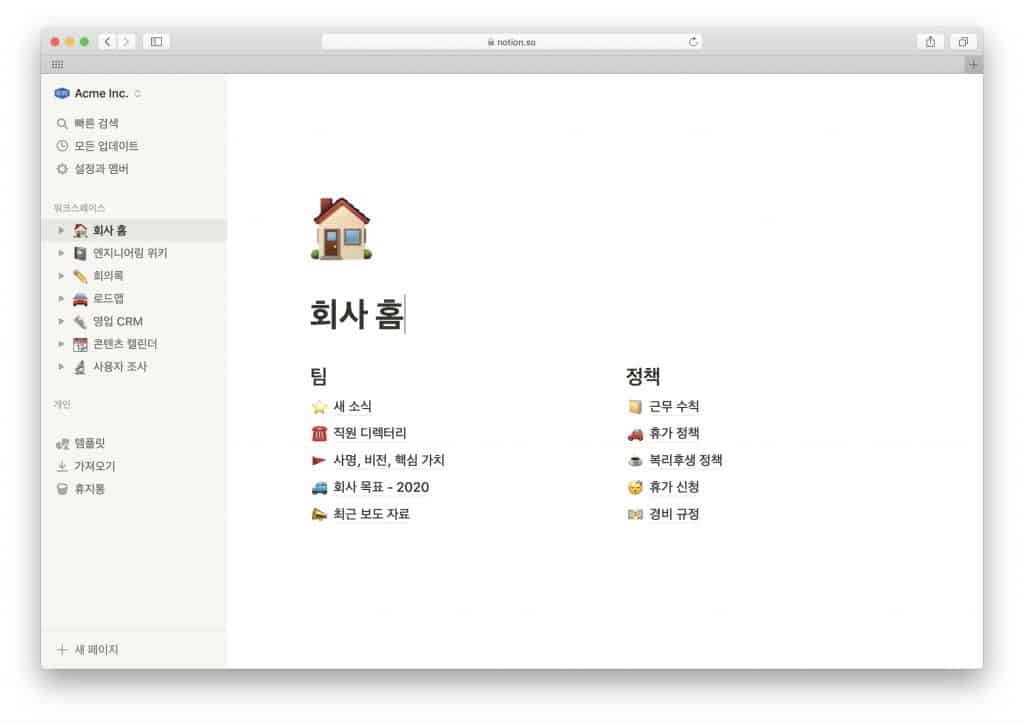This screenshot has width=1024, height=723.
Task: Open 직원 디렉터리 page link
Action: [x=369, y=433]
